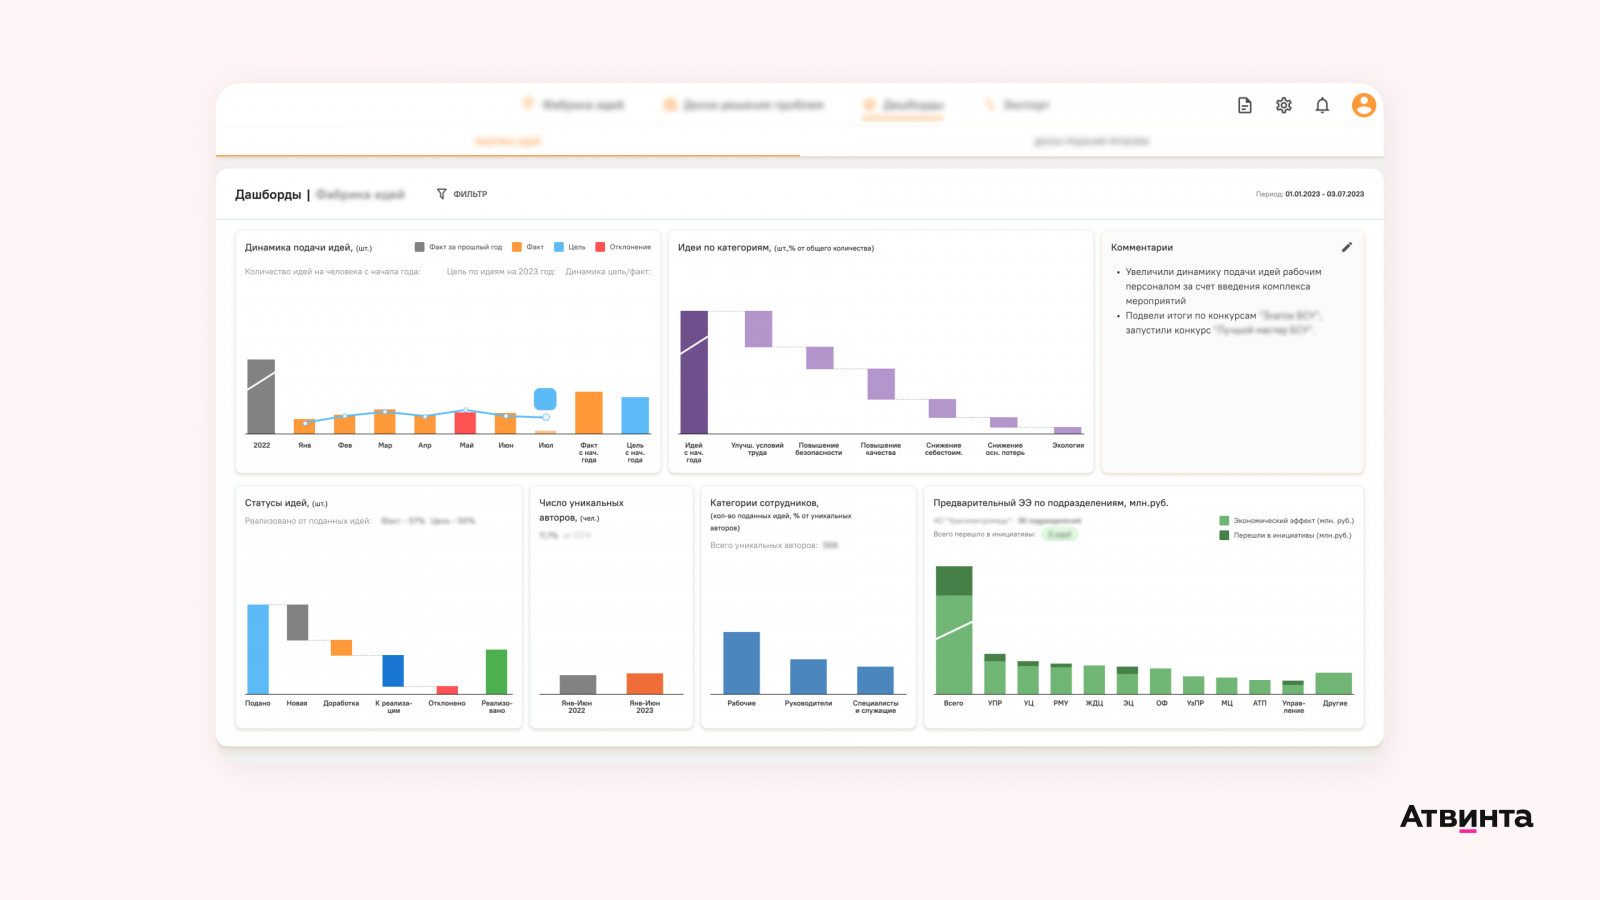Select the underlined Дашборды top tab
This screenshot has width=1600, height=900.
tap(903, 105)
